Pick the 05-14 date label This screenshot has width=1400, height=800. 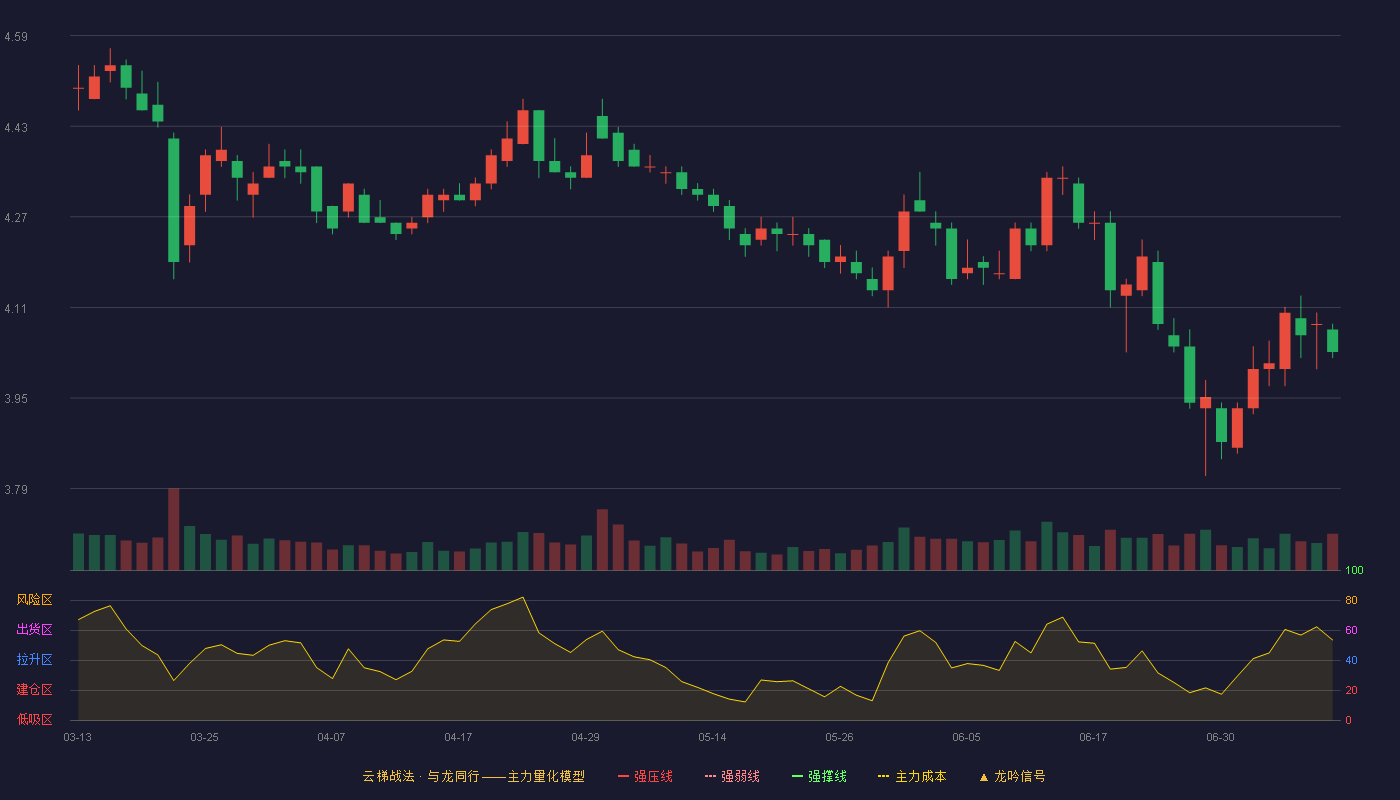[x=713, y=737]
